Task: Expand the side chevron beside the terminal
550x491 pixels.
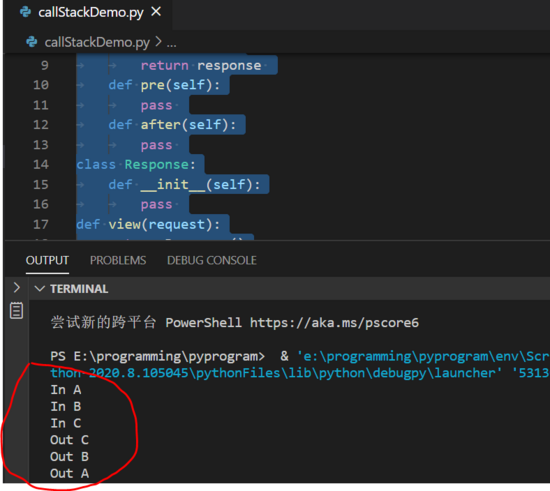Action: 16,288
